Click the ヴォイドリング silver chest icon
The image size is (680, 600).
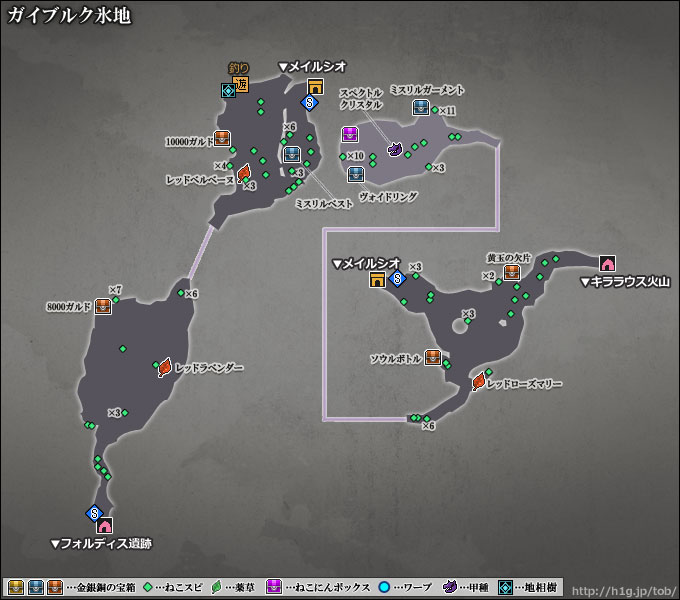(x=356, y=175)
